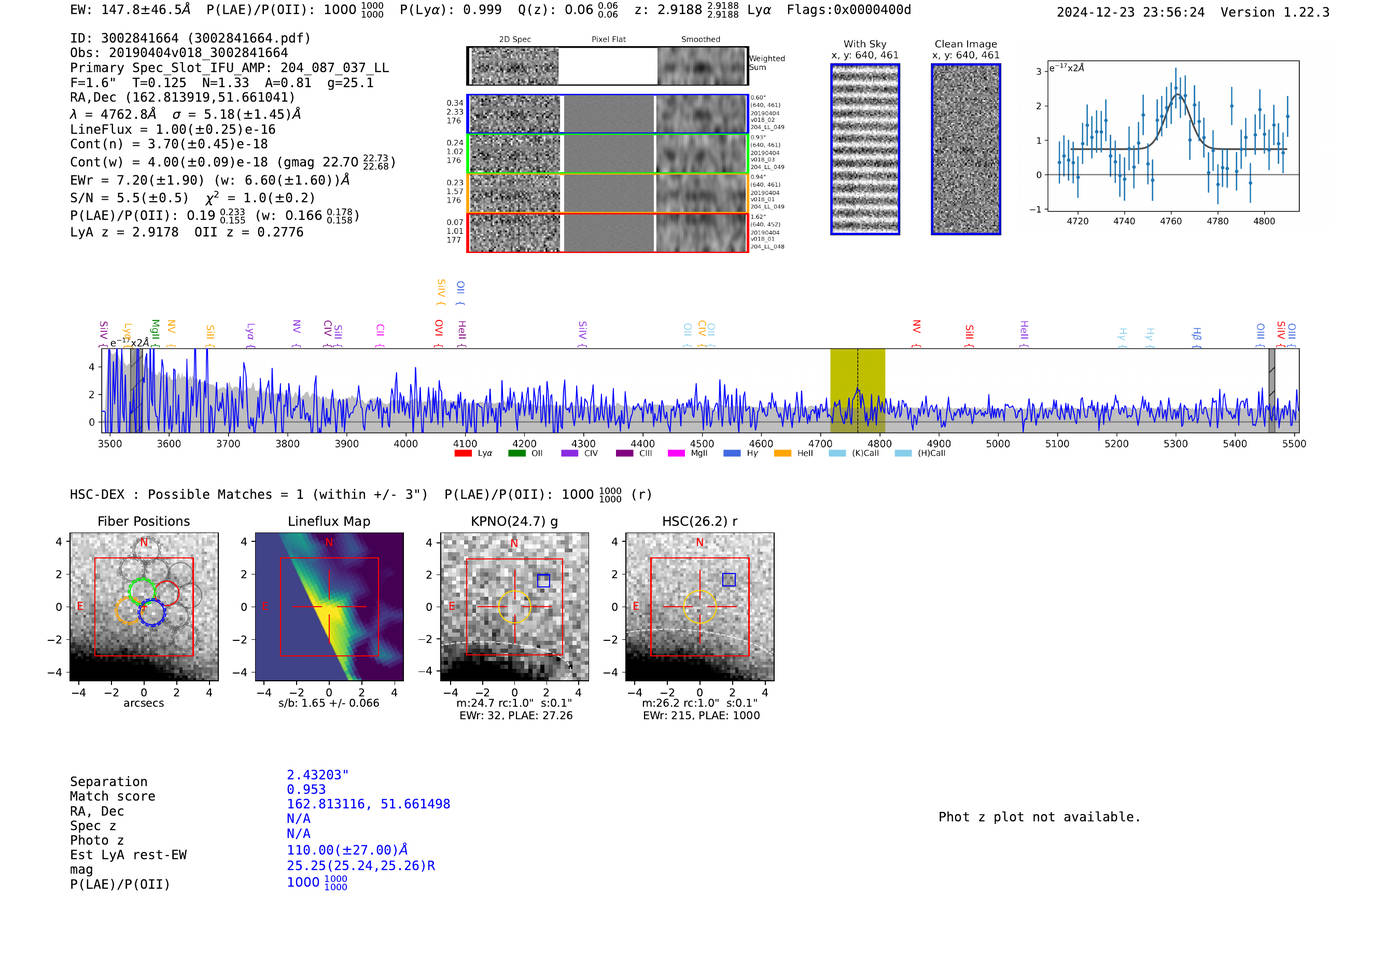Click the ID: 3002841664 line
This screenshot has height=953, width=1400.
pyautogui.click(x=190, y=38)
